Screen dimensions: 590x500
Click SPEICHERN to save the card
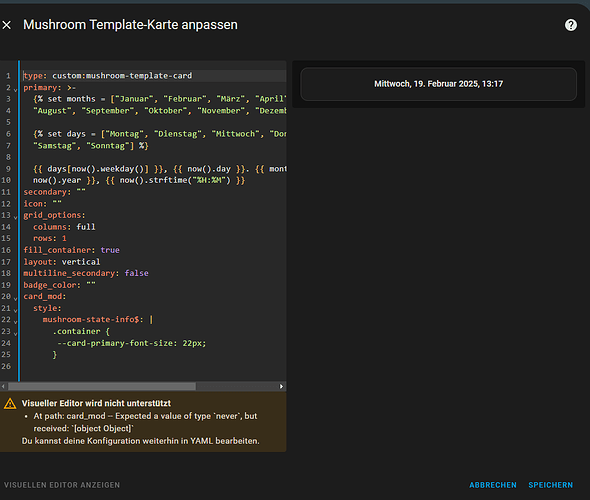point(550,485)
